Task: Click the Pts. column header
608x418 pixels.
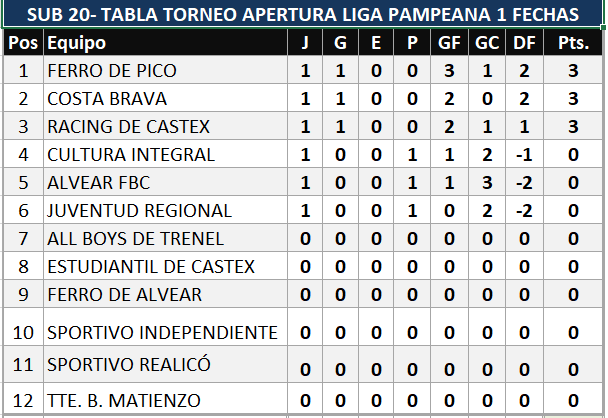Action: coord(573,43)
